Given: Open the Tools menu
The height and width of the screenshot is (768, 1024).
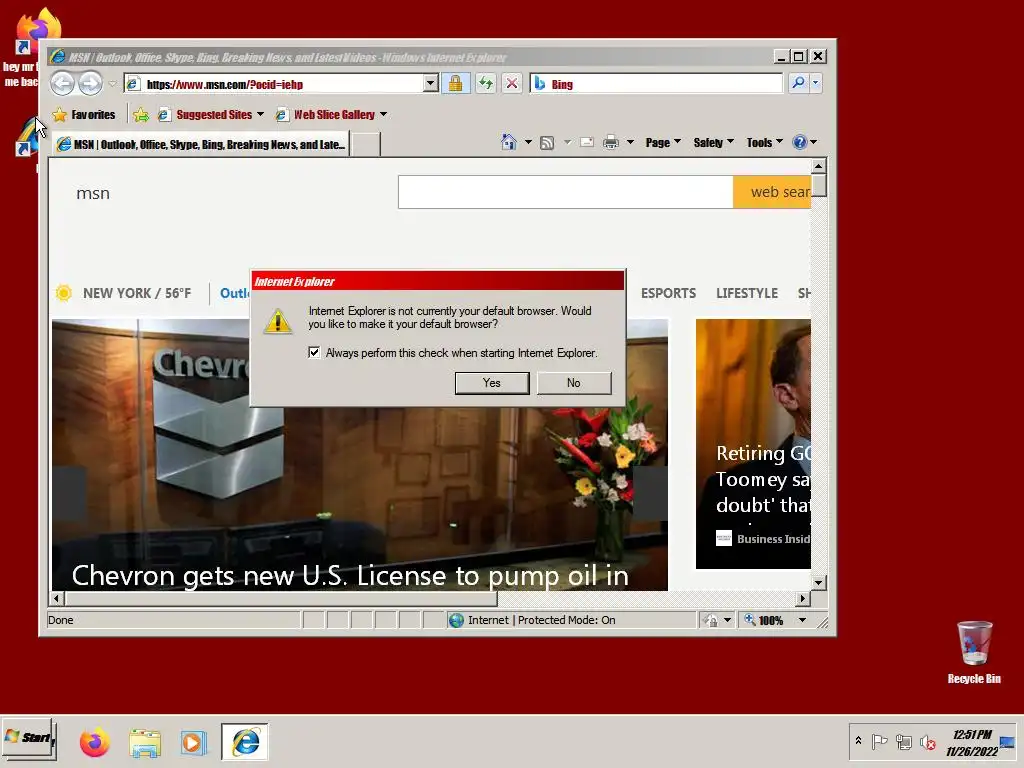Looking at the screenshot, I should pos(764,142).
